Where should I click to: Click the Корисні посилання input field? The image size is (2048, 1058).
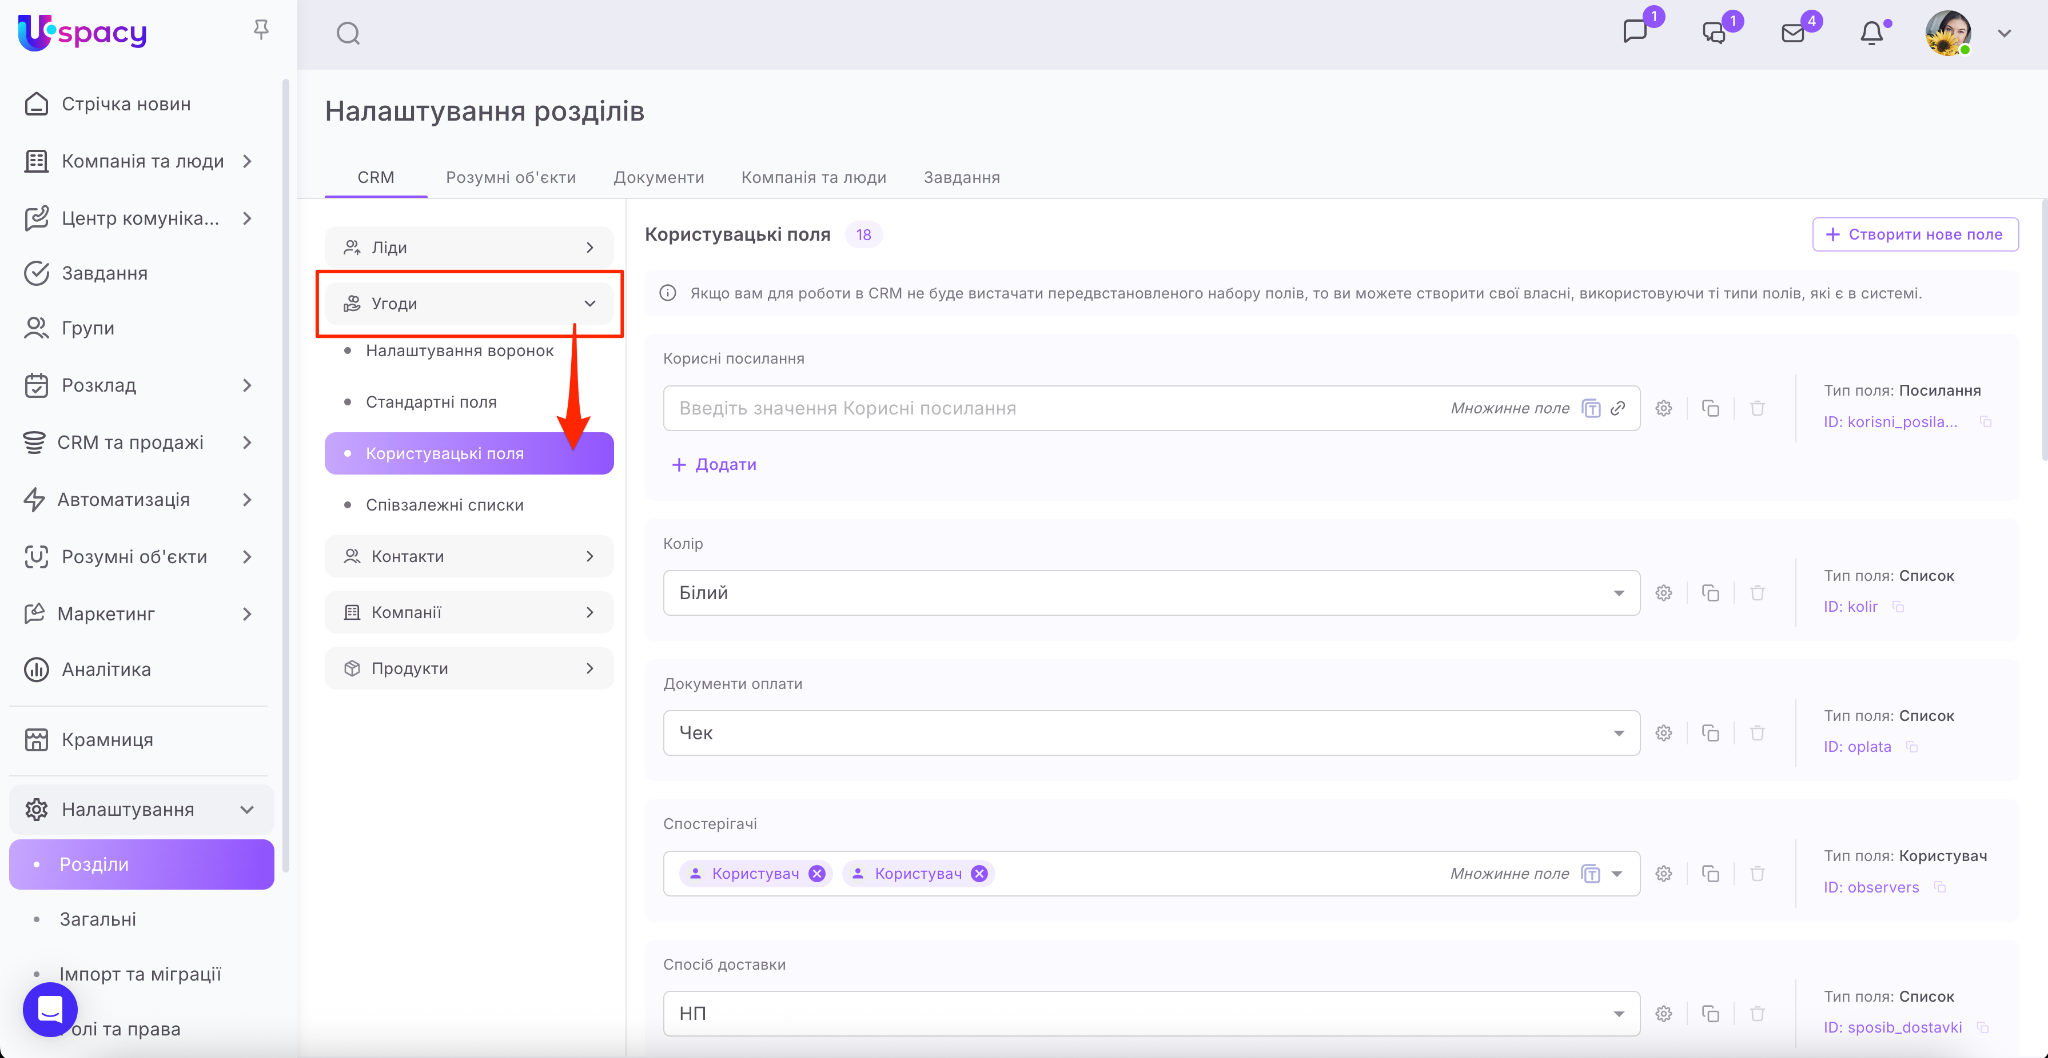[1050, 408]
